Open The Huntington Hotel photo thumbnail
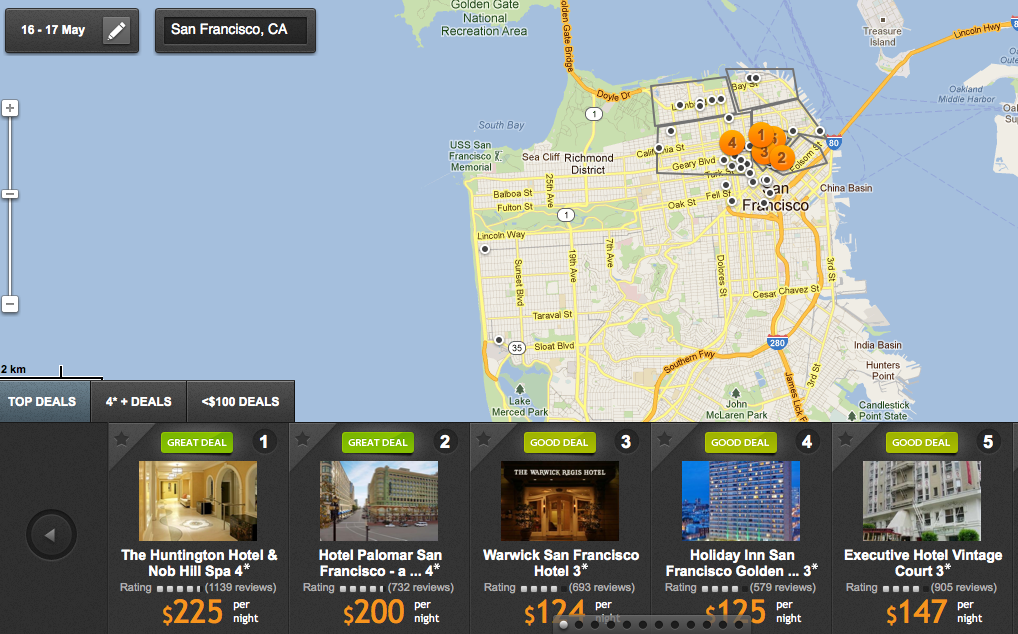Image resolution: width=1018 pixels, height=634 pixels. pyautogui.click(x=198, y=501)
